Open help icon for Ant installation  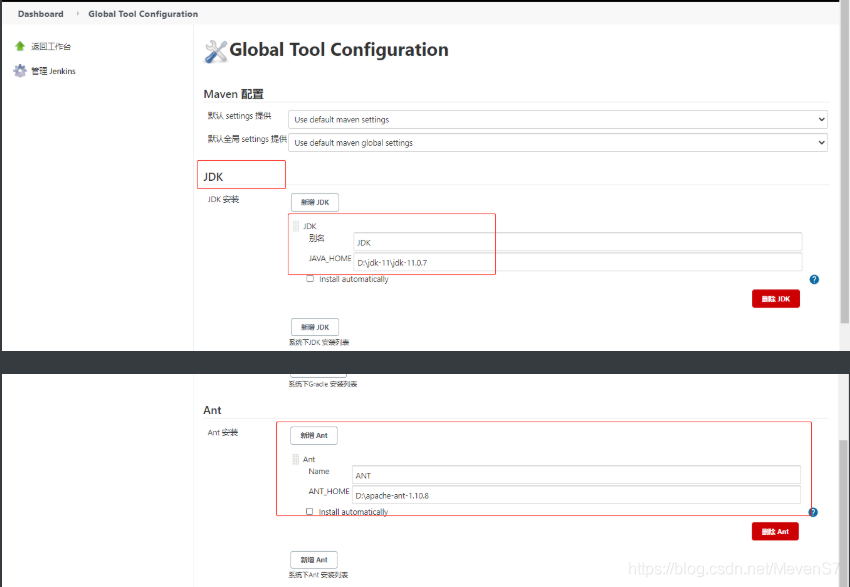[x=813, y=512]
